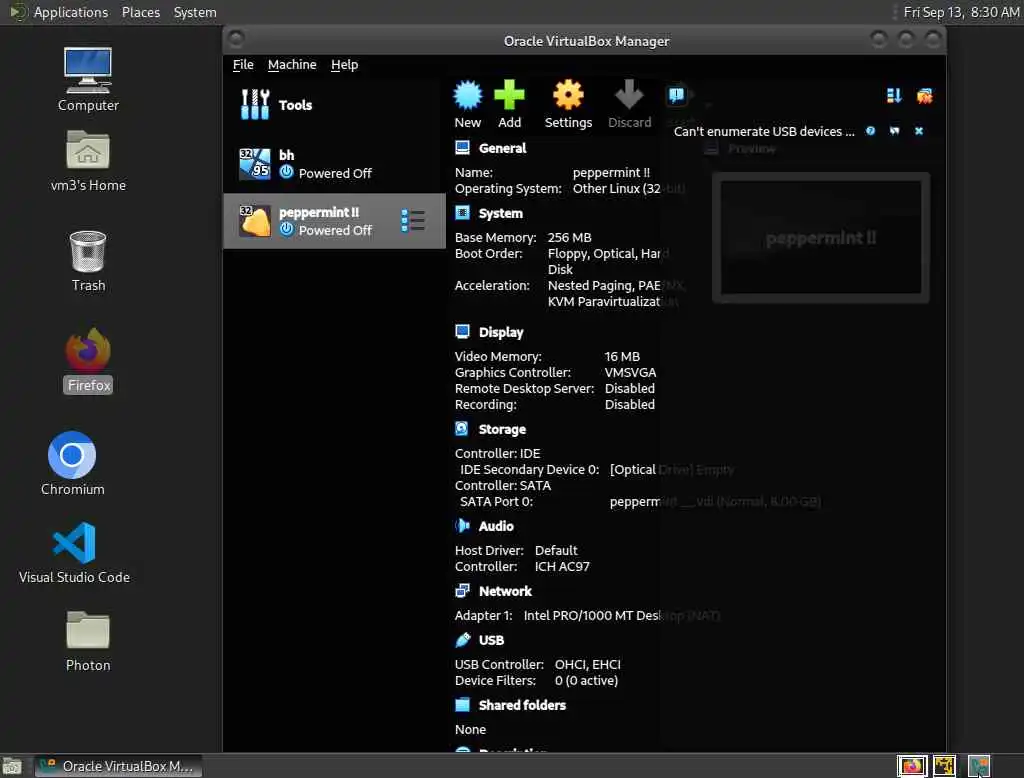Click the show desktop icon in bottom panel
1024x778 pixels.
coord(12,766)
